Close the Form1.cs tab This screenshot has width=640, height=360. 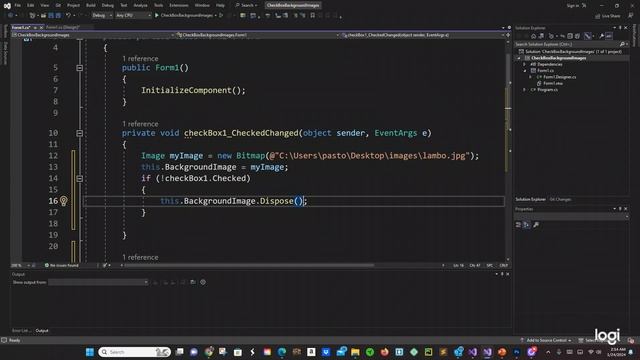[41, 27]
